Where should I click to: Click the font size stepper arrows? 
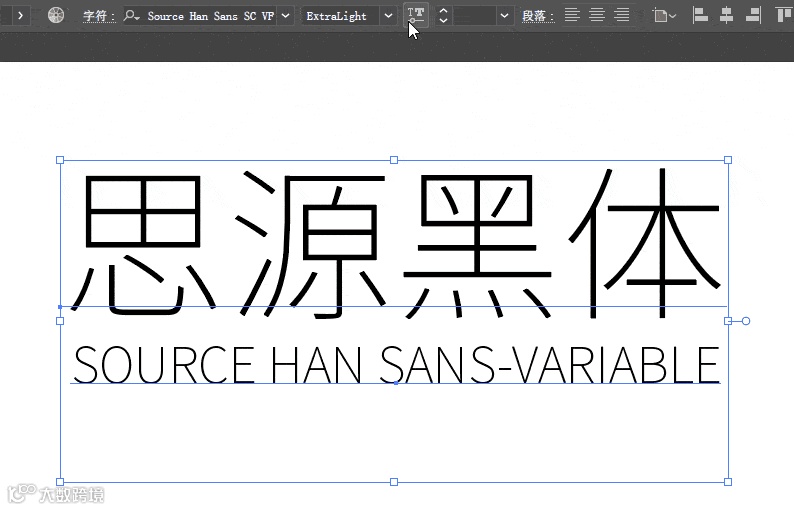tap(444, 16)
